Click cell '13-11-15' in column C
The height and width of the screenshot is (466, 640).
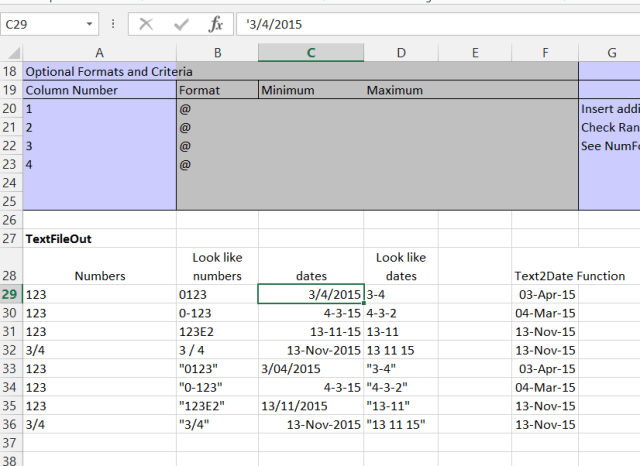(x=311, y=331)
